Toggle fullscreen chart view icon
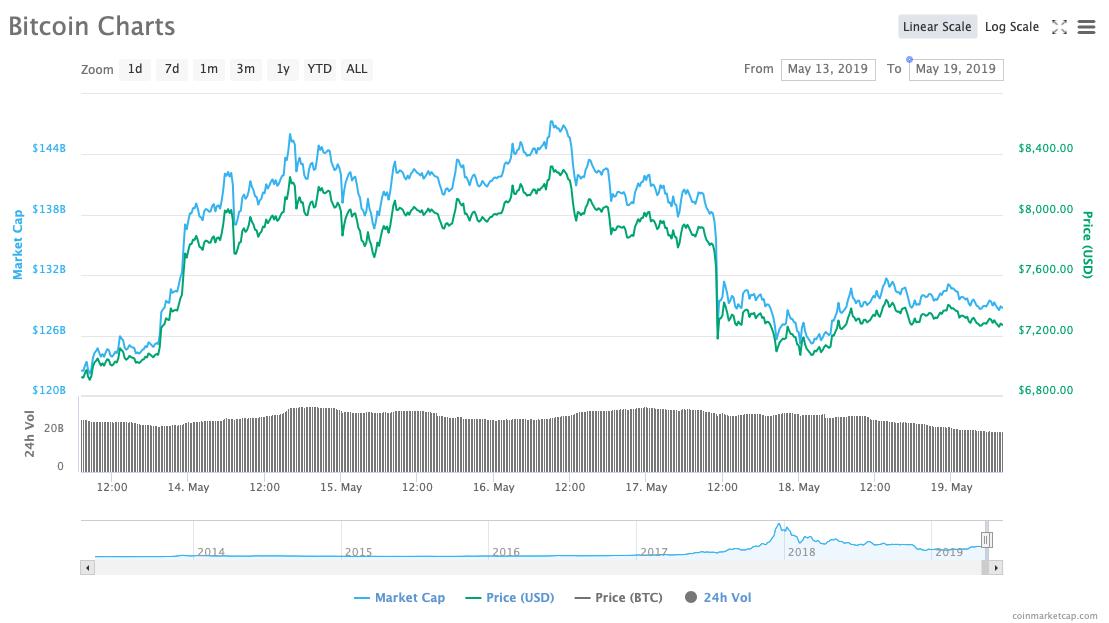The image size is (1109, 623). [1059, 27]
